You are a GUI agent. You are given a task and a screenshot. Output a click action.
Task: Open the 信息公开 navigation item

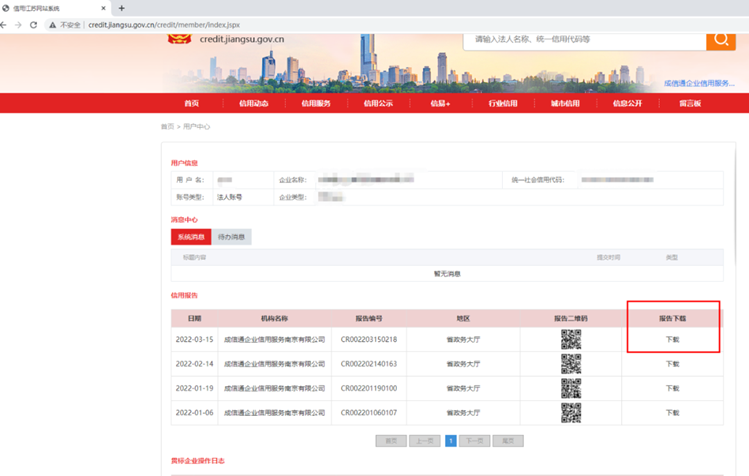coord(627,103)
